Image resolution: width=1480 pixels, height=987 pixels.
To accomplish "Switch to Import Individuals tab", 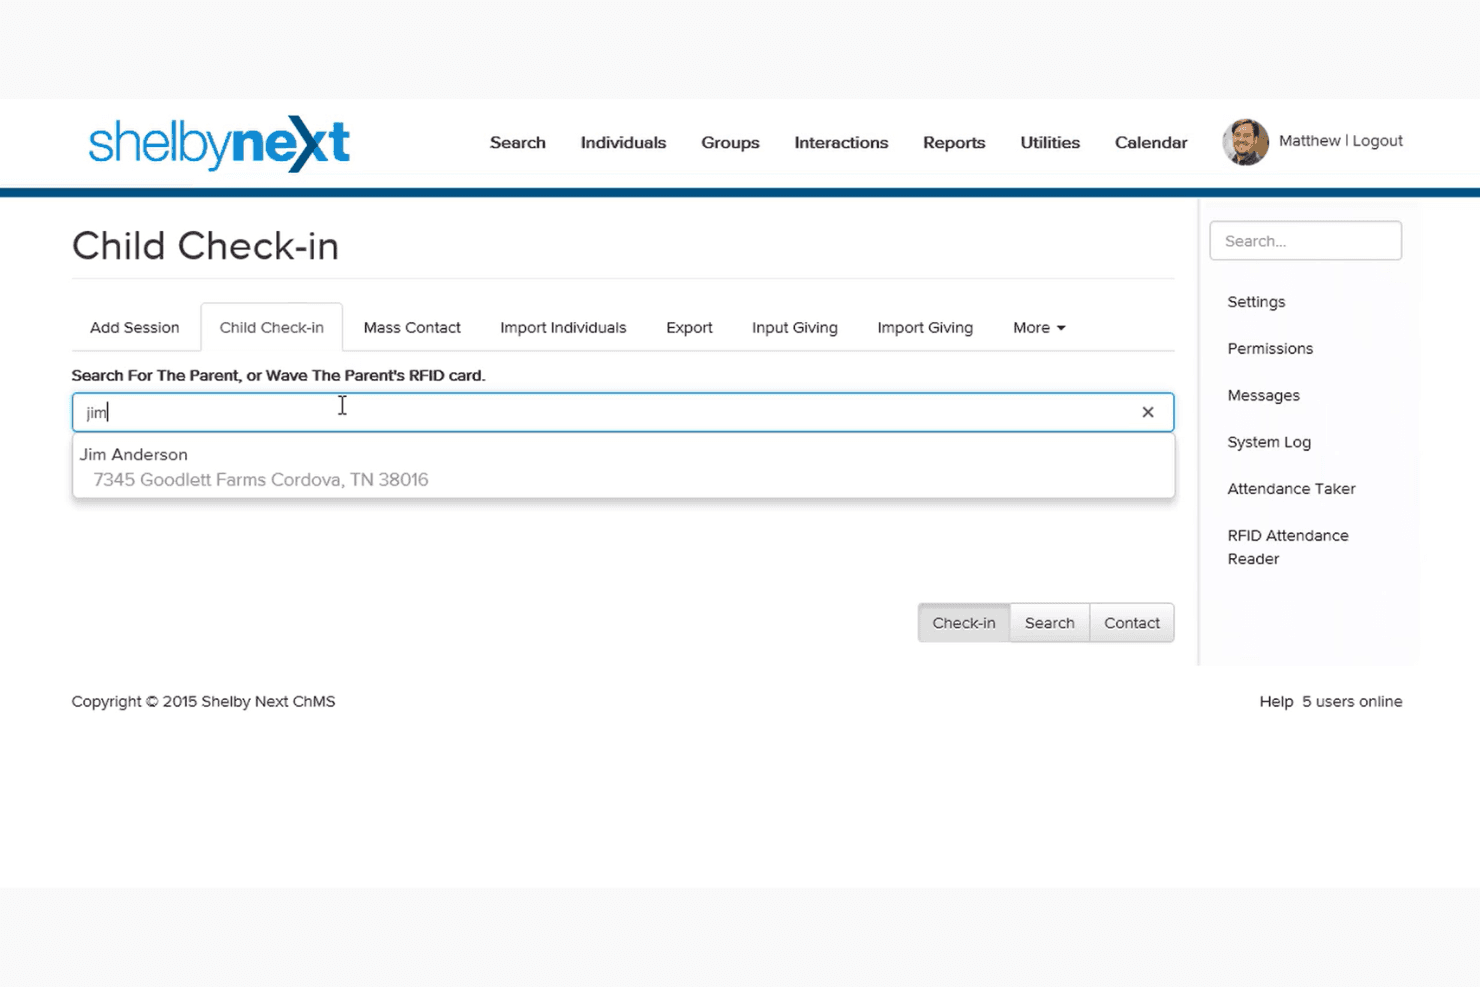I will tap(563, 328).
